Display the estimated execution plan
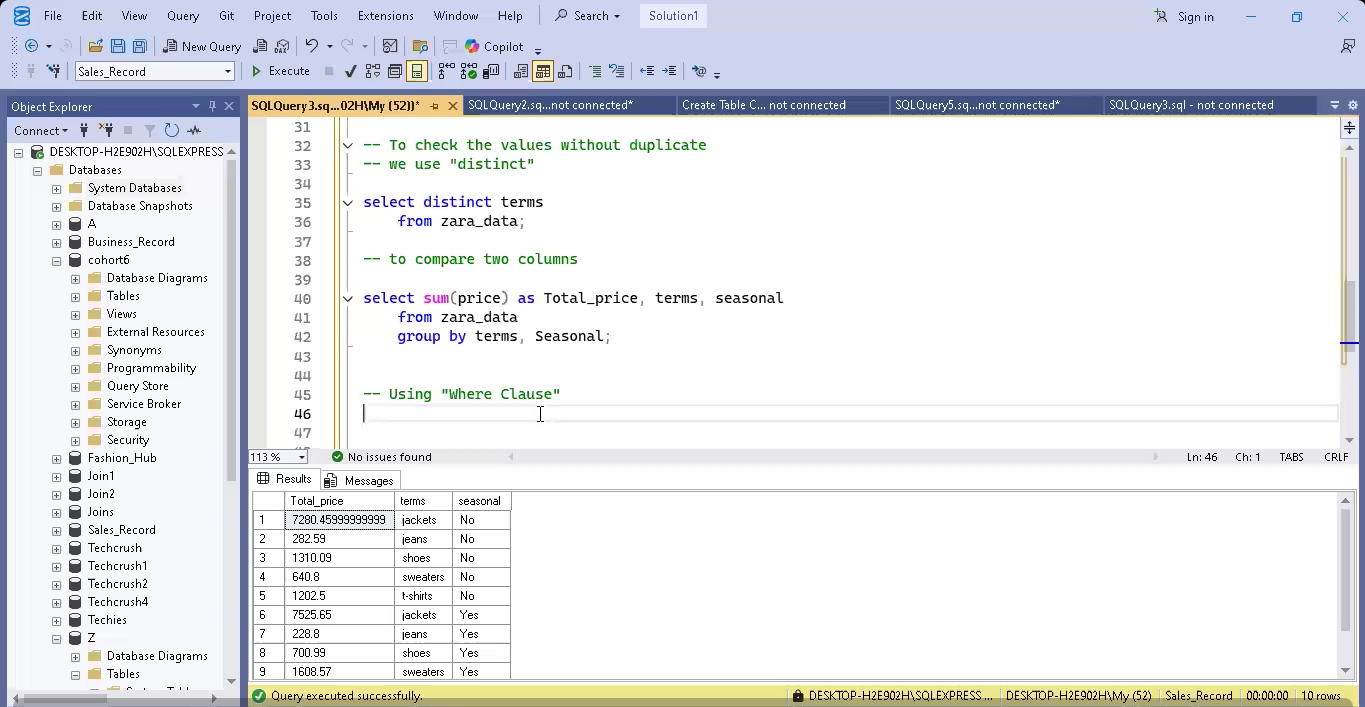The height and width of the screenshot is (707, 1365). click(373, 71)
